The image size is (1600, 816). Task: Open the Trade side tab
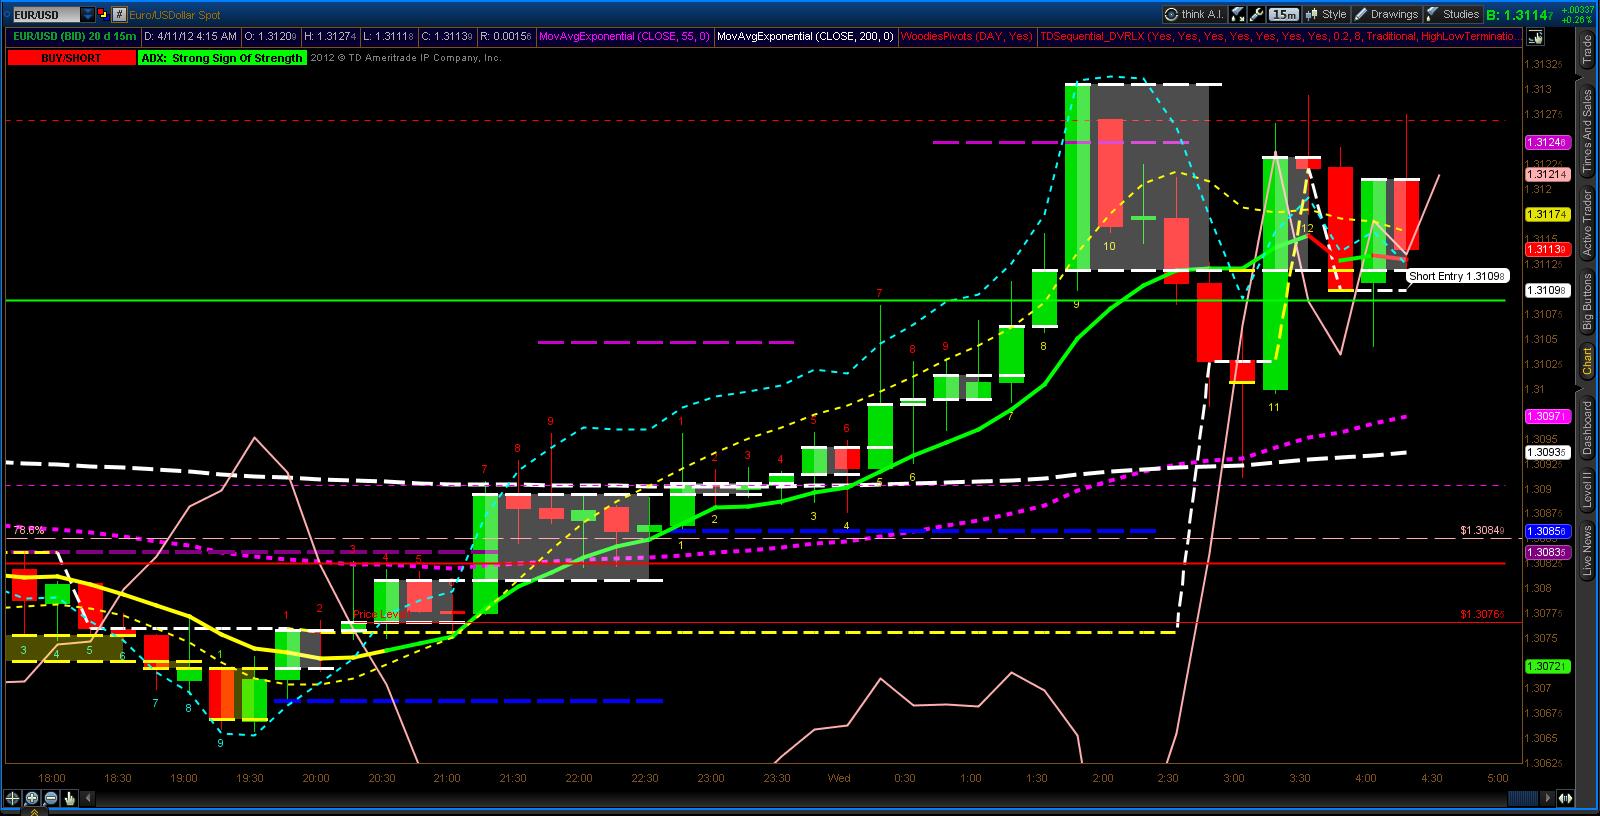pyautogui.click(x=1586, y=49)
